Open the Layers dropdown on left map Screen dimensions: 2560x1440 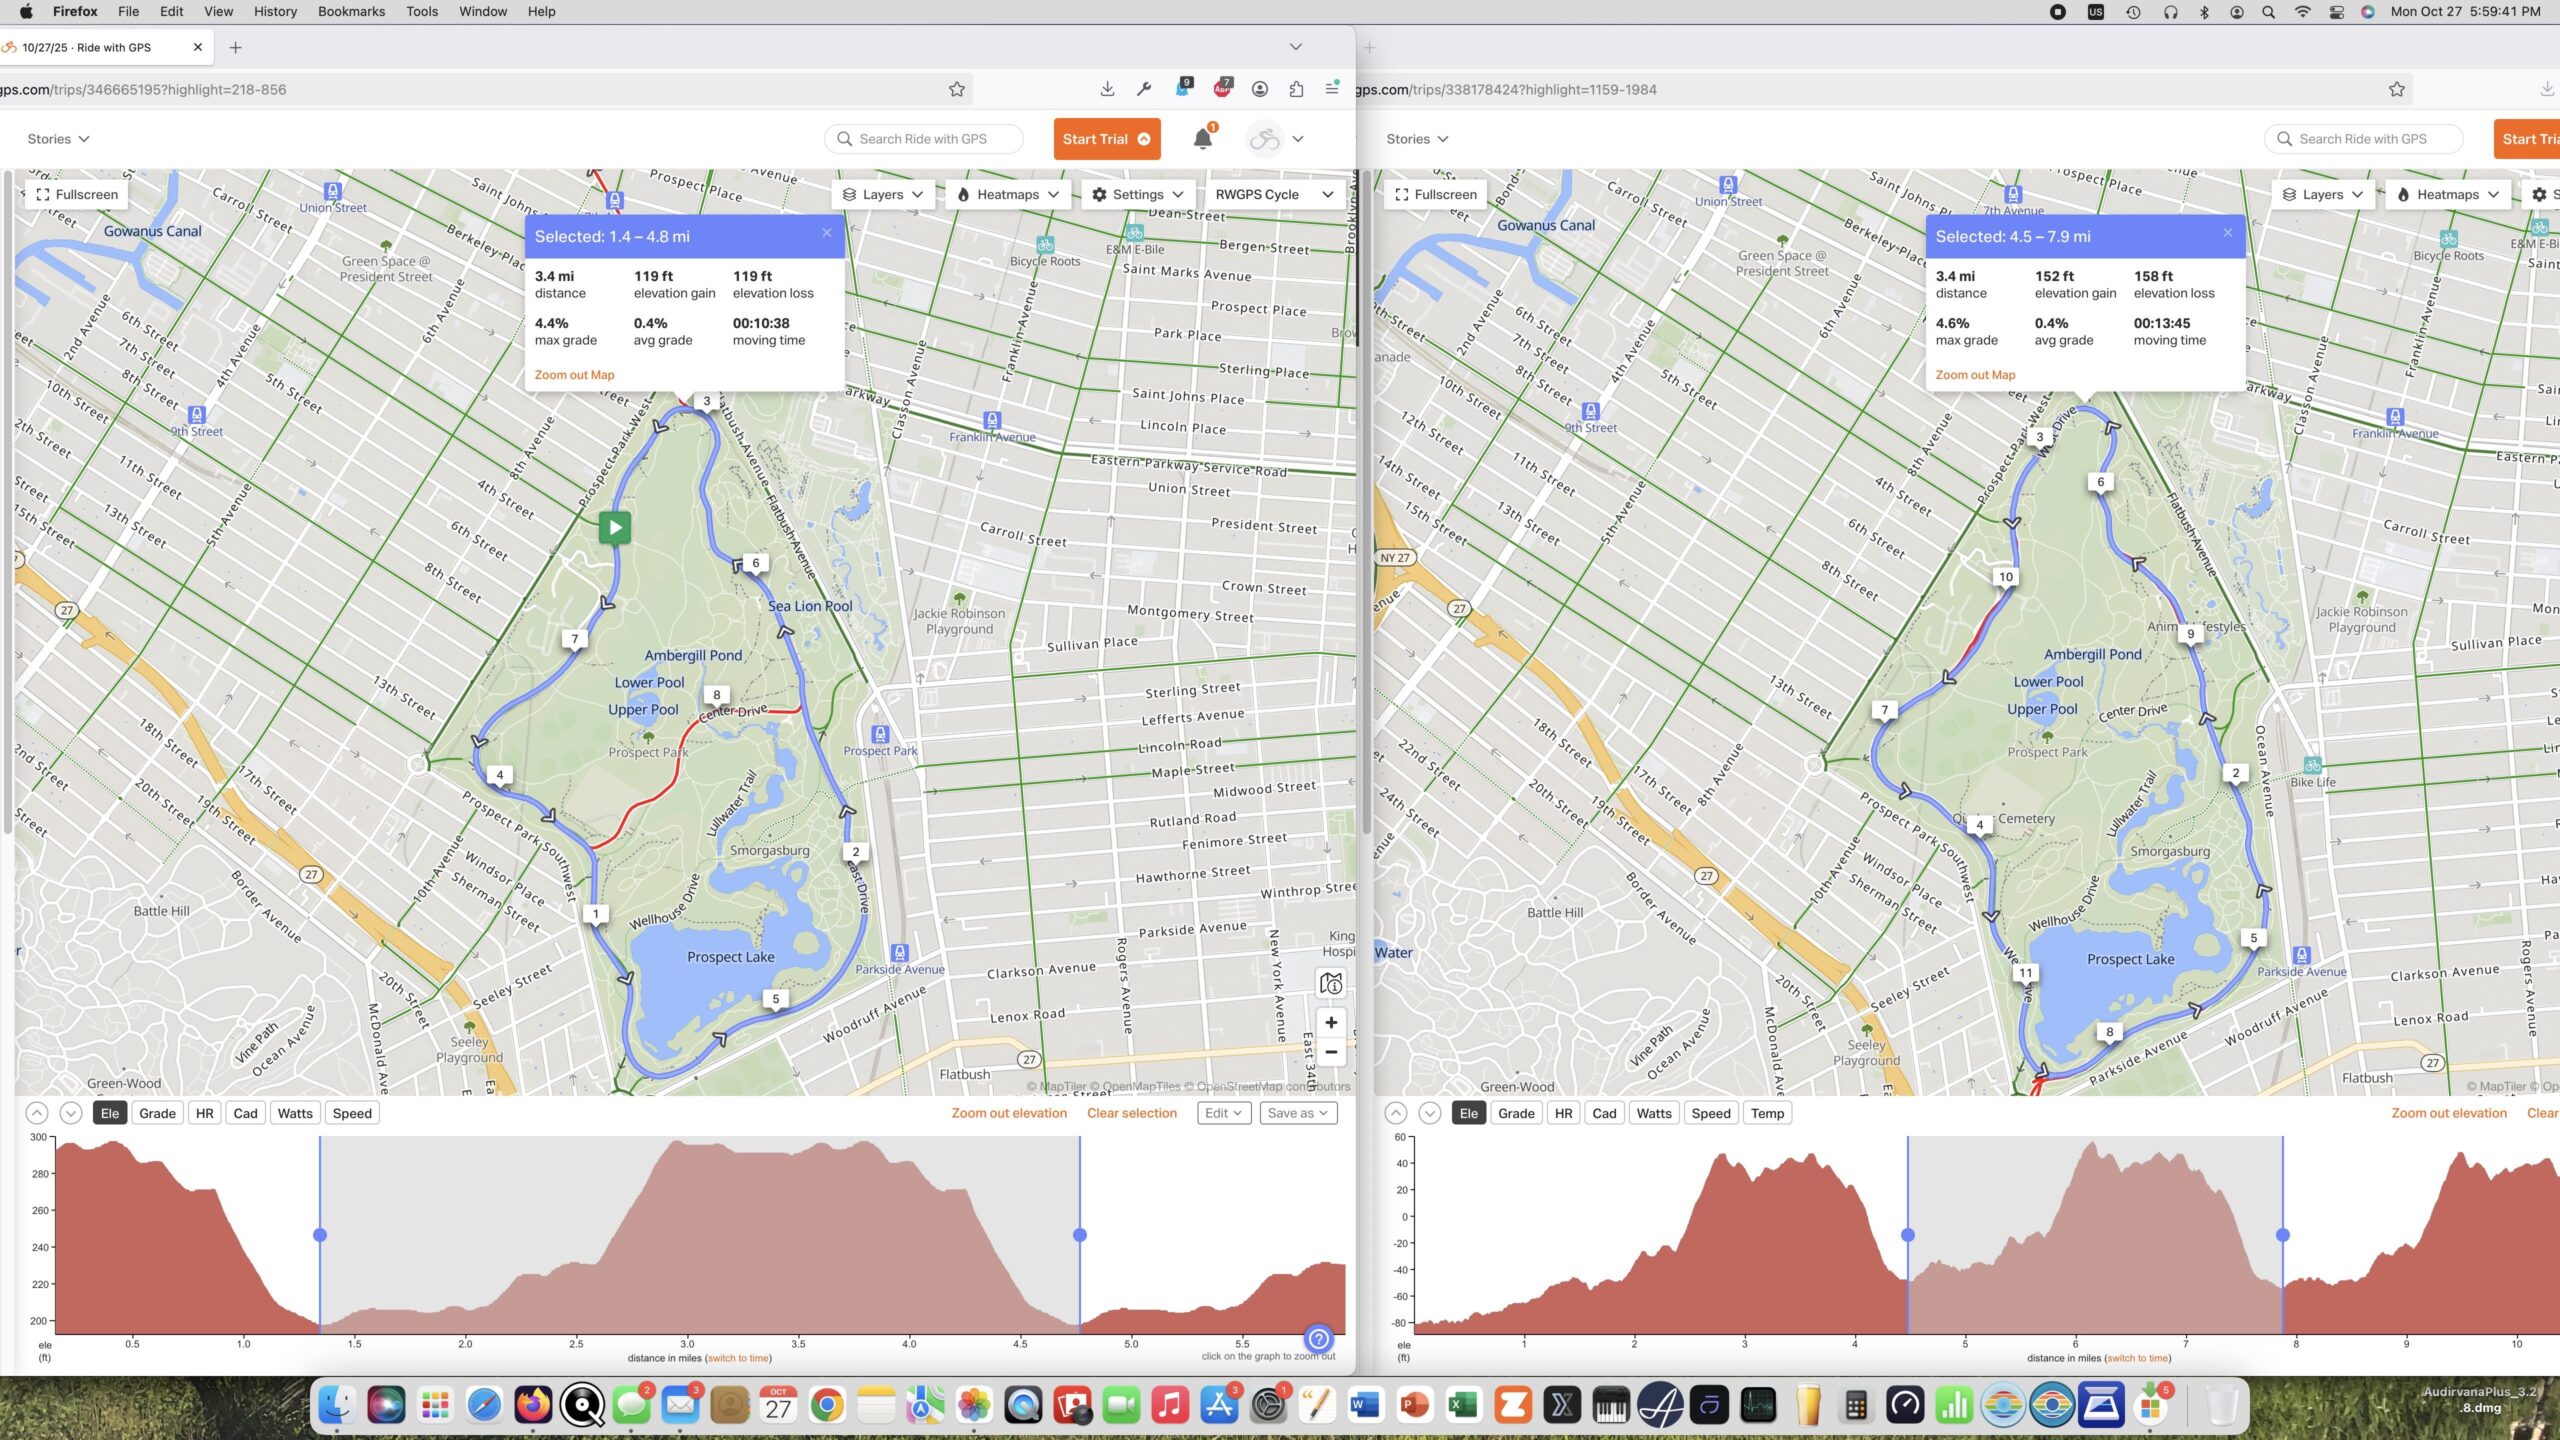(883, 194)
